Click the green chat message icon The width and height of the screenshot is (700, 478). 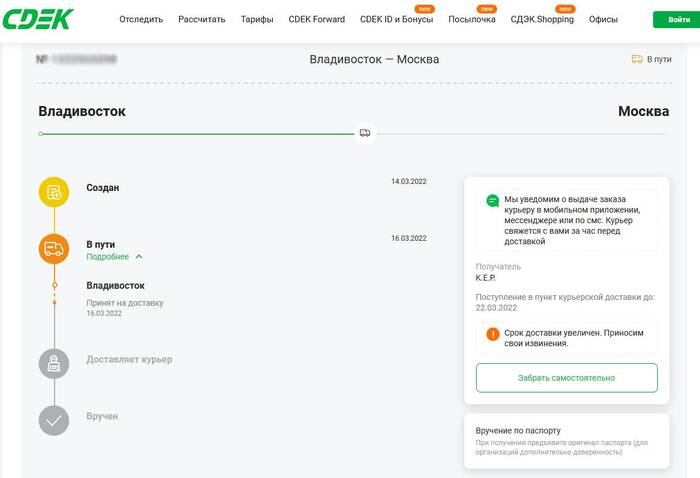(492, 200)
